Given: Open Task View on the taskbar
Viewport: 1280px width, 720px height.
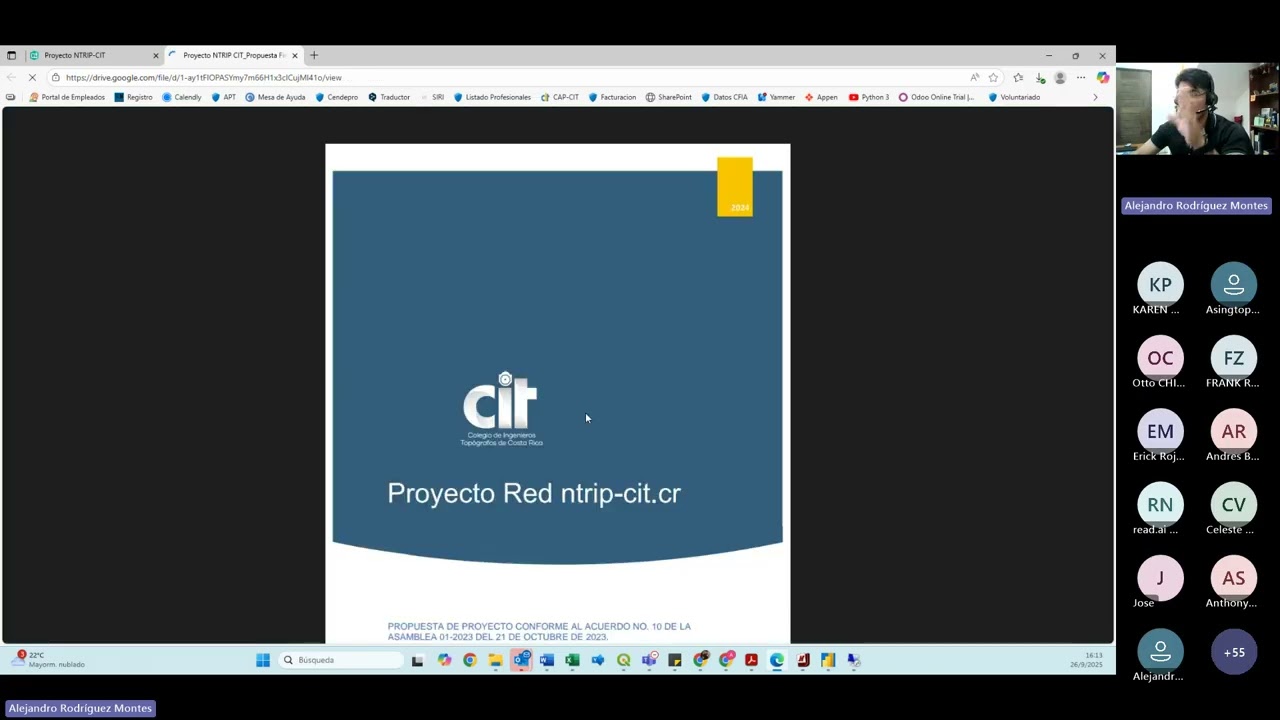Looking at the screenshot, I should pos(417,660).
